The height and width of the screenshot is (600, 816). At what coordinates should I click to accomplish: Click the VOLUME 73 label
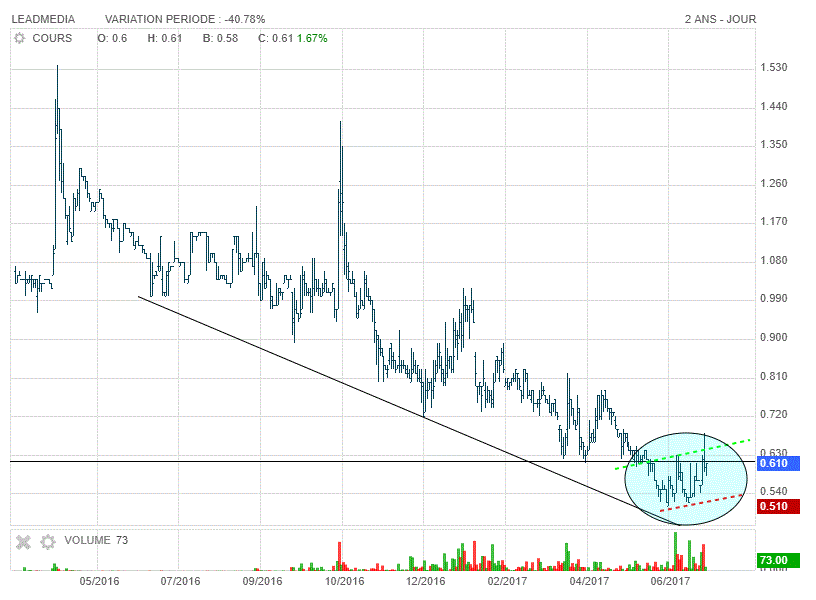[96, 540]
